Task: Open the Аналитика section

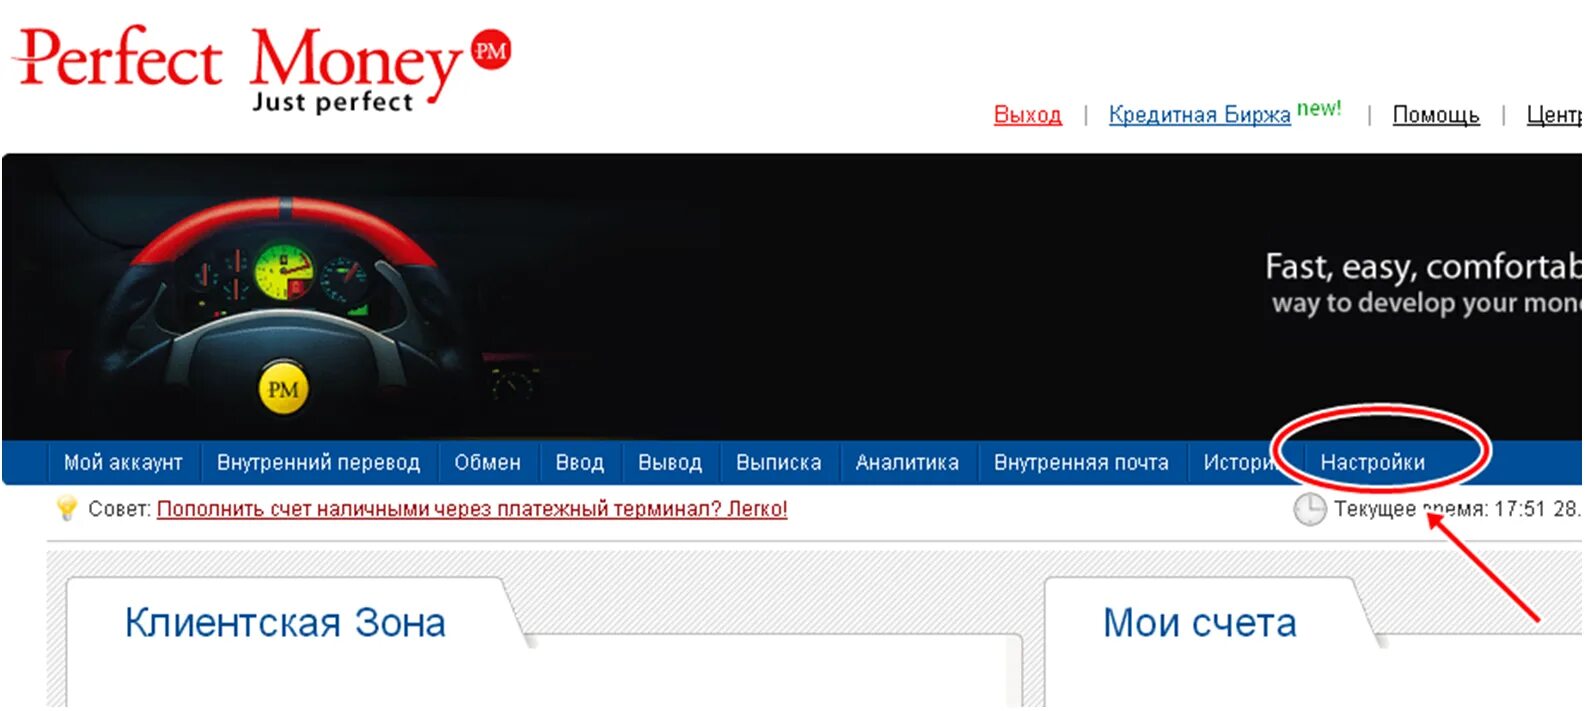Action: click(x=907, y=463)
